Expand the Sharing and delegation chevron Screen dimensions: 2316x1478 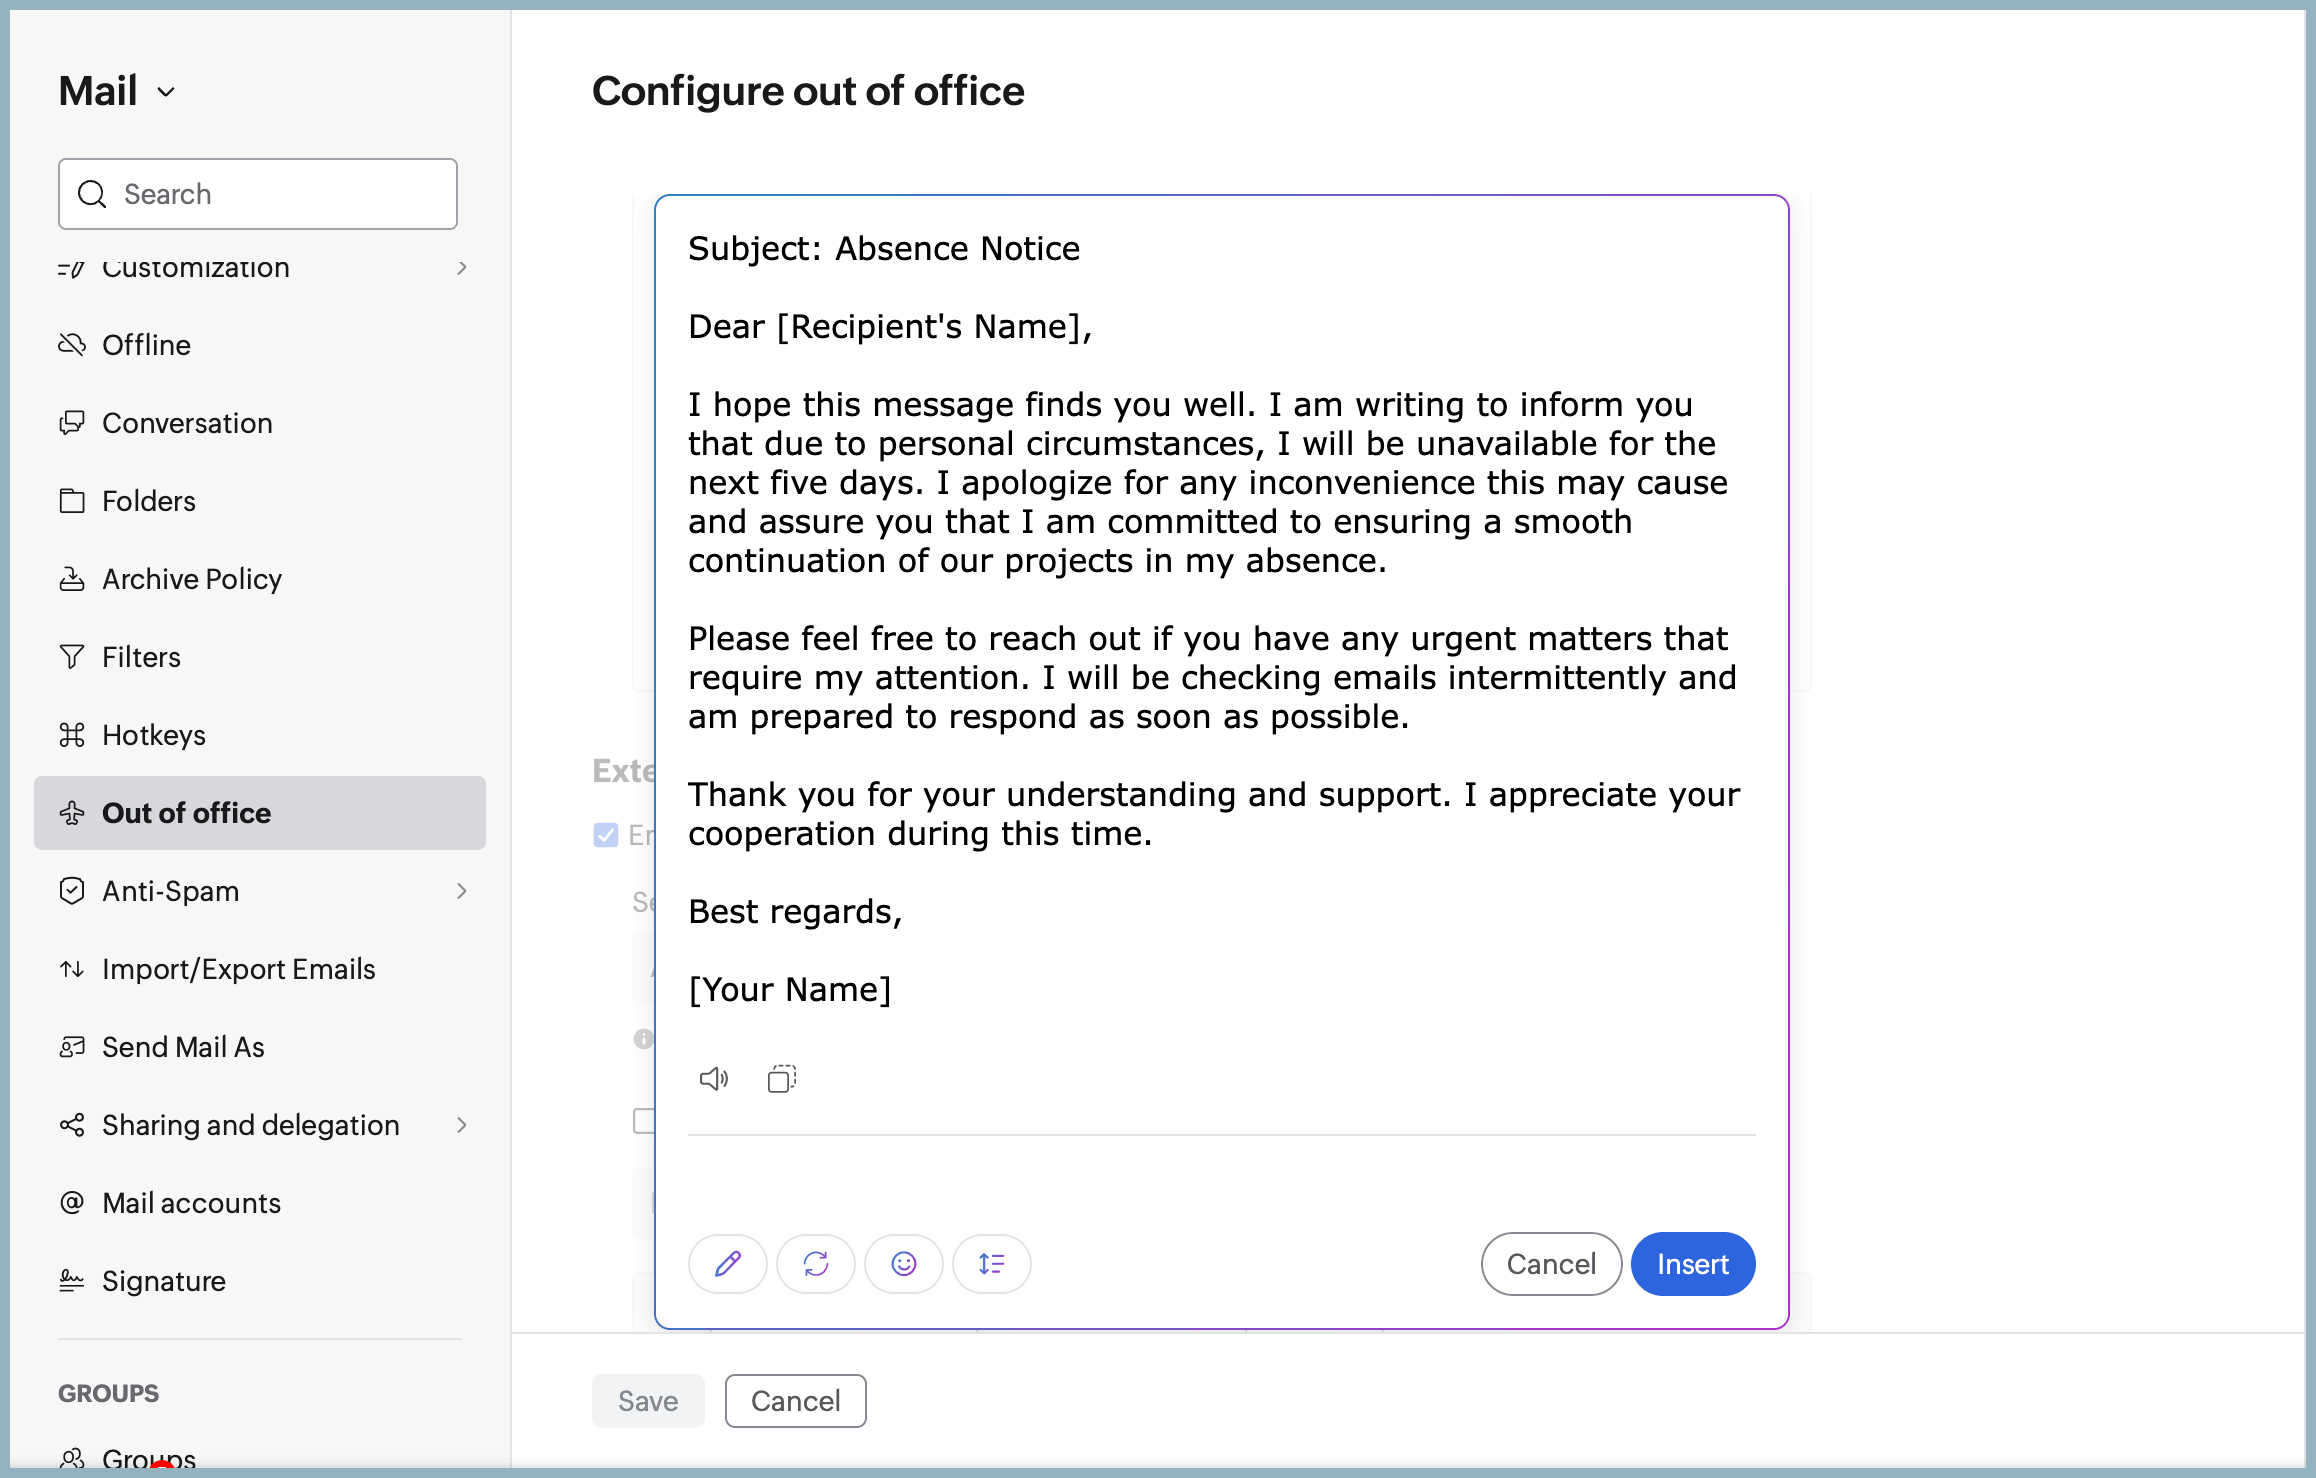pos(462,1125)
